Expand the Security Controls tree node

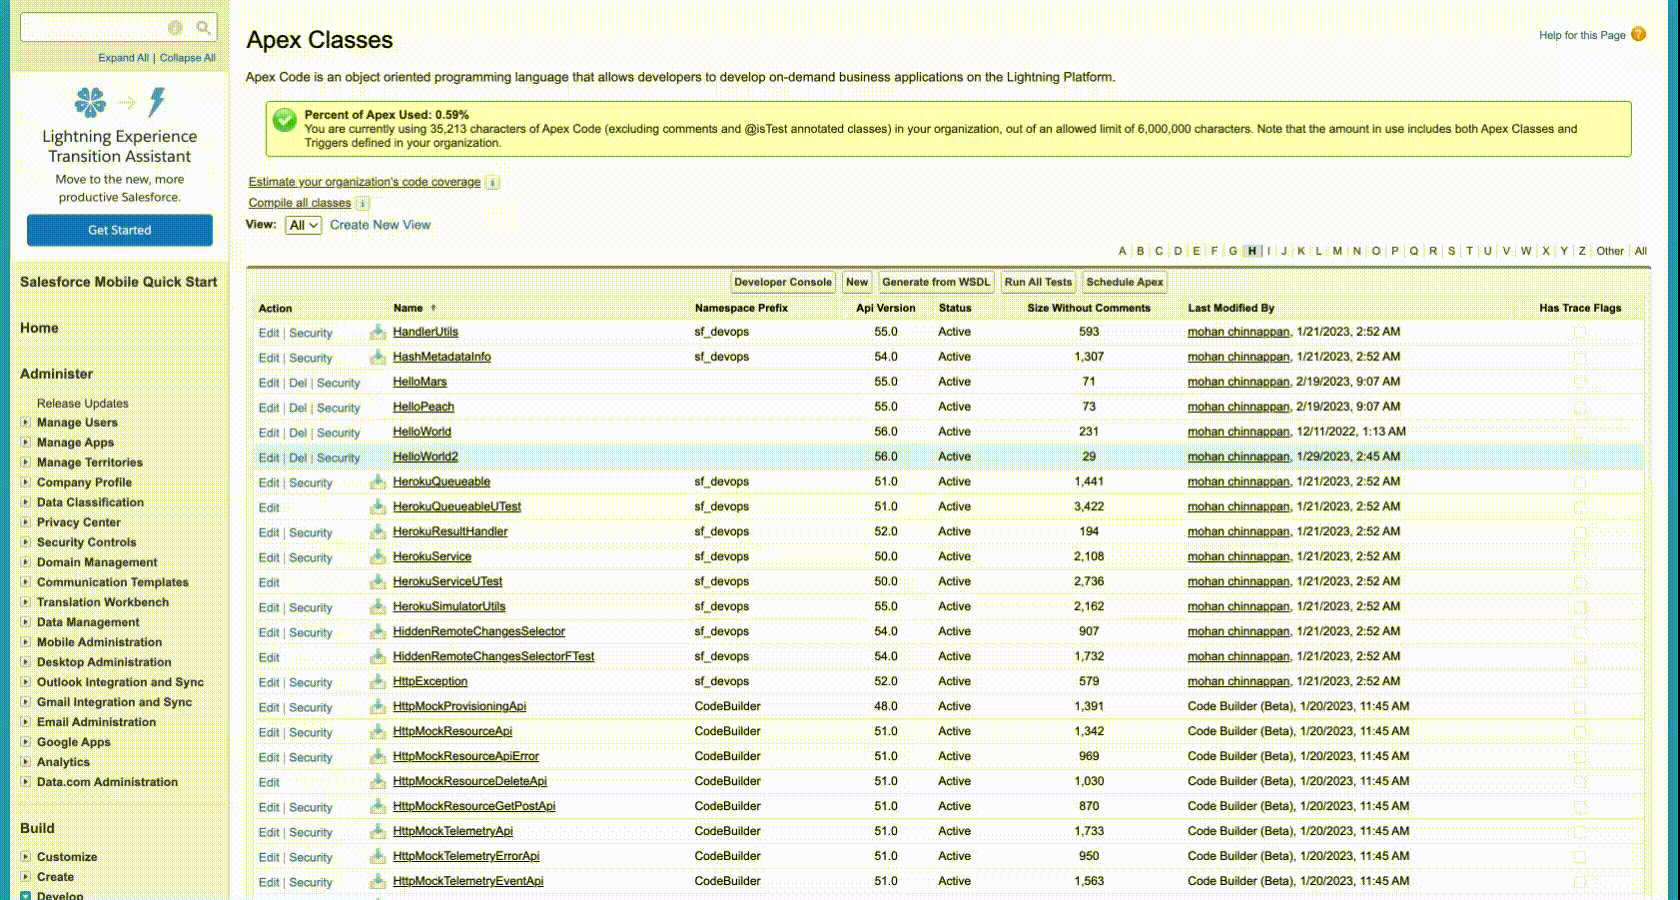point(26,542)
